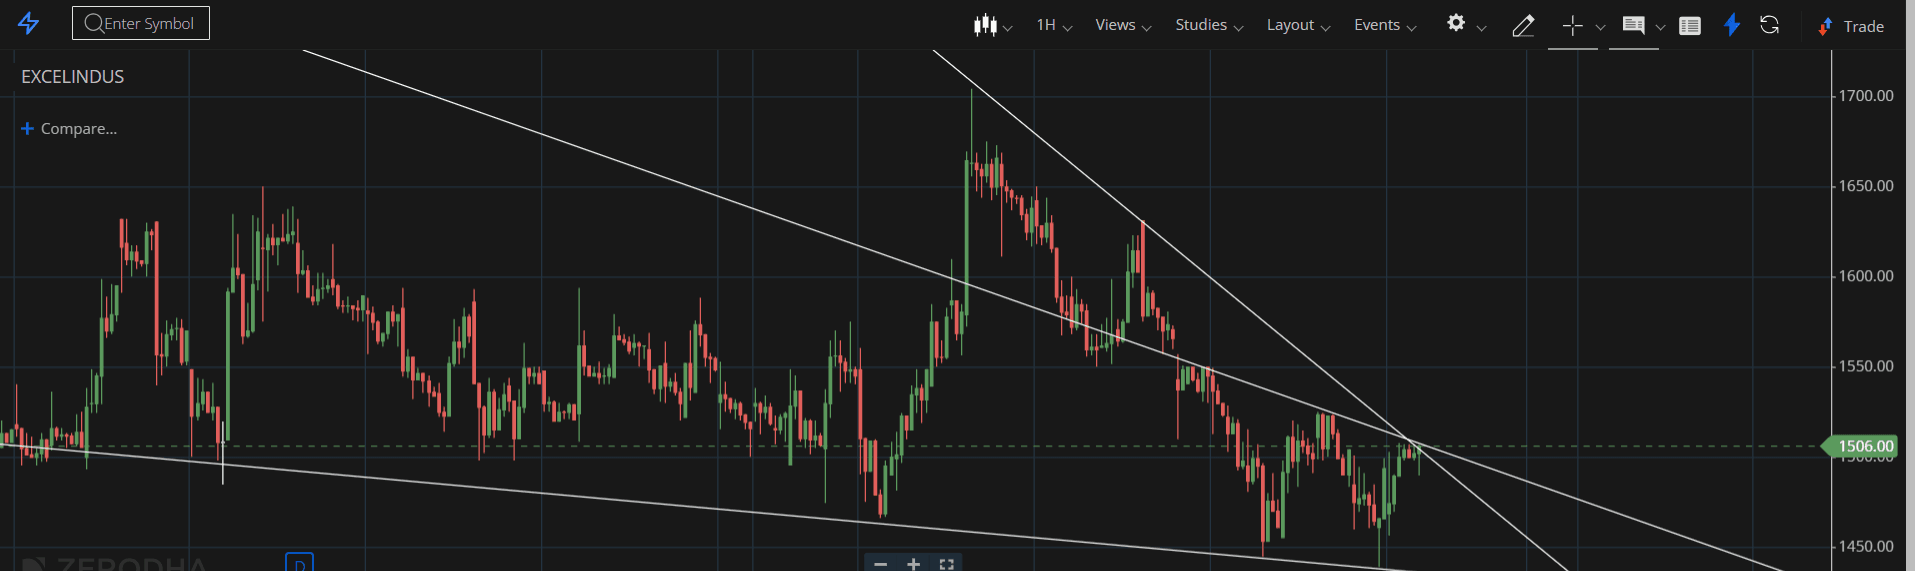Screen dimensions: 1915x571
Task: Open the Layout menu
Action: click(x=1298, y=25)
